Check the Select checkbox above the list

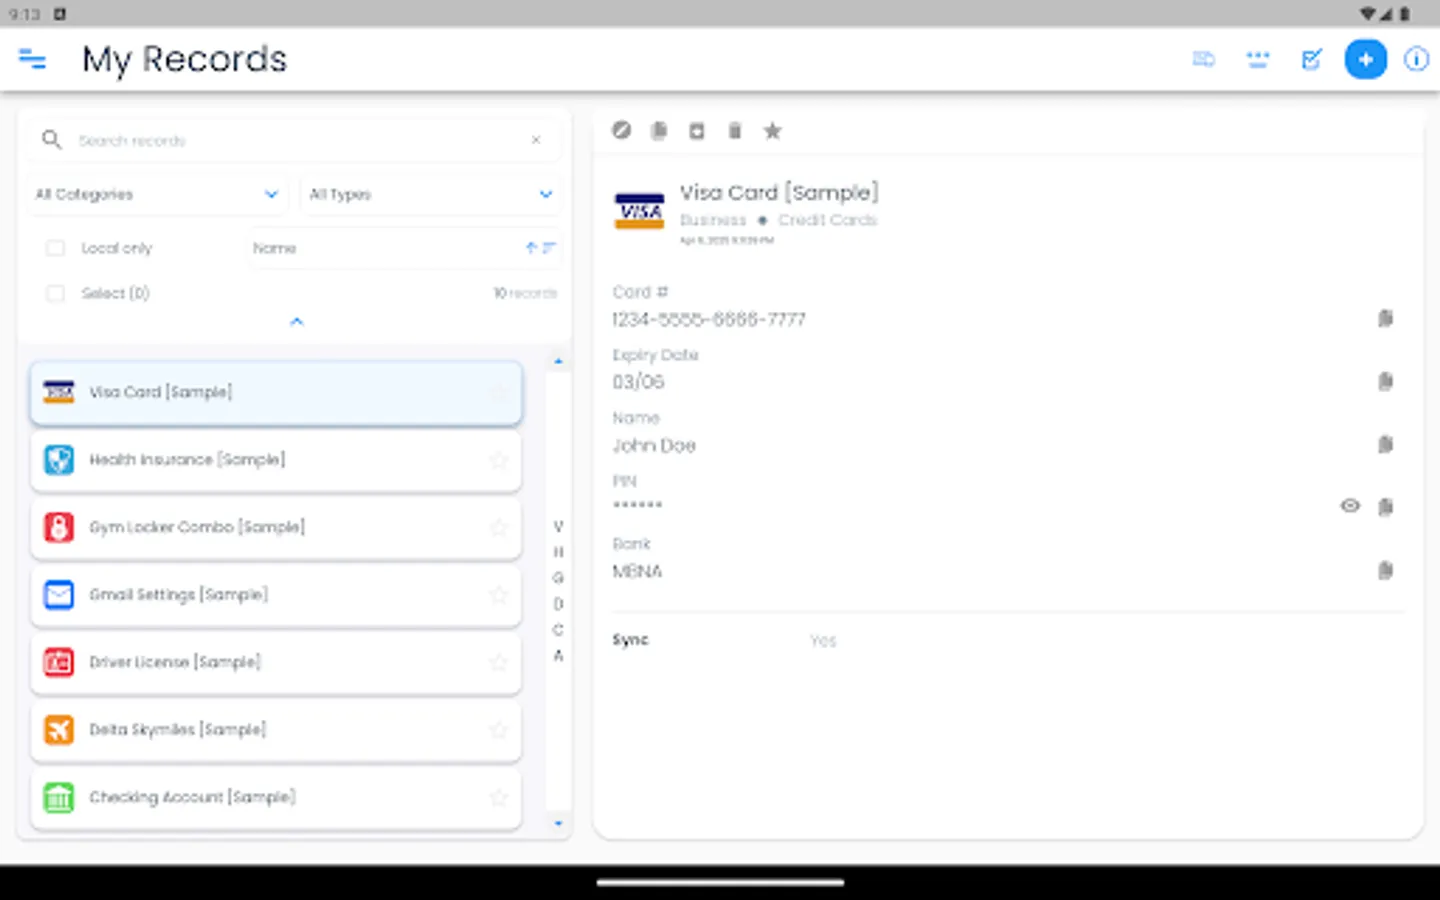[x=55, y=293]
